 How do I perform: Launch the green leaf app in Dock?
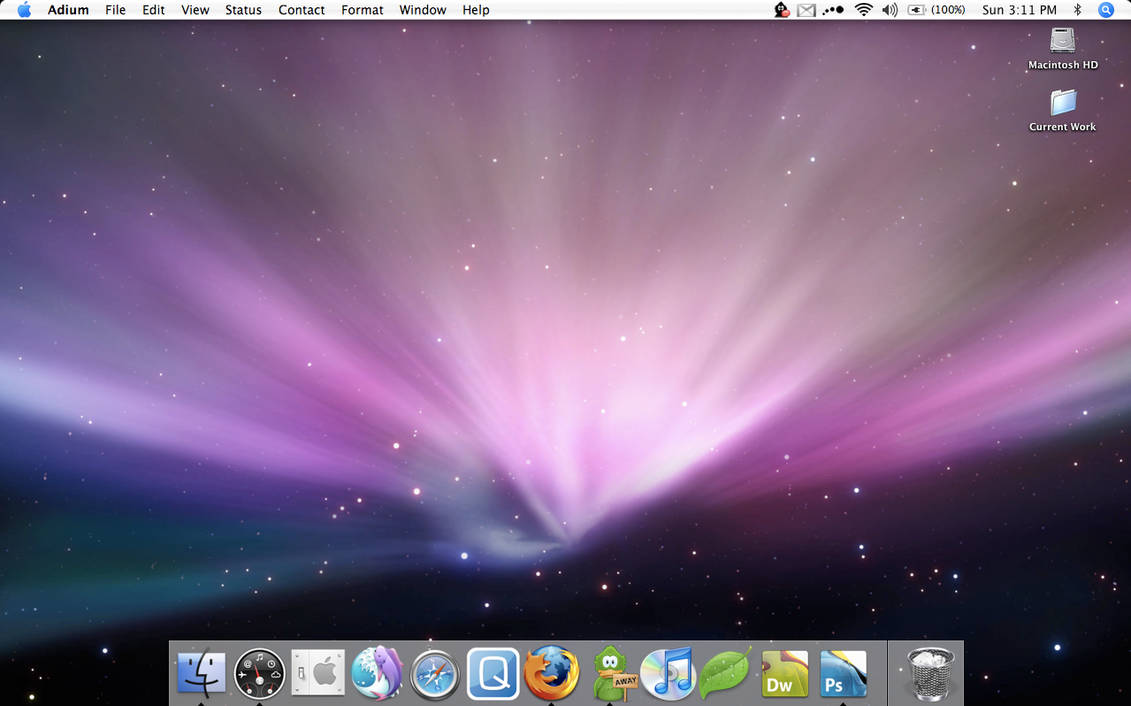tap(726, 673)
